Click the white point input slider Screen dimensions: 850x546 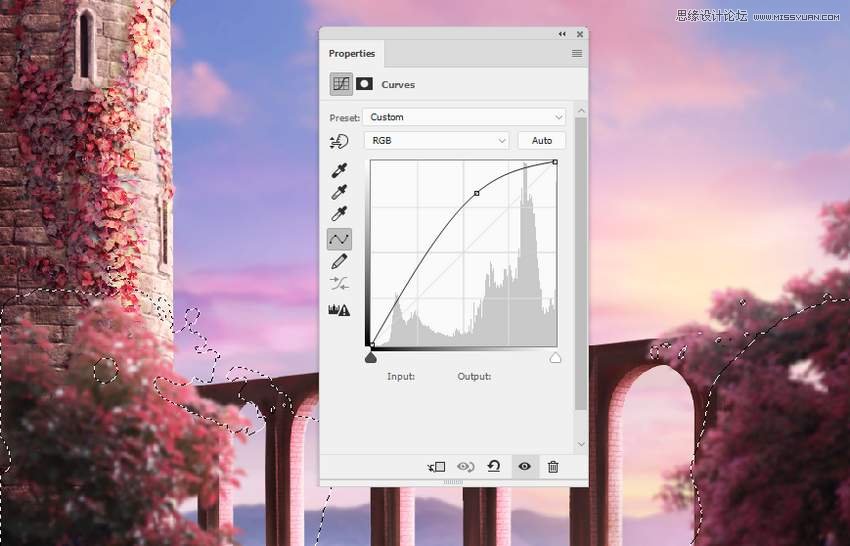[555, 357]
